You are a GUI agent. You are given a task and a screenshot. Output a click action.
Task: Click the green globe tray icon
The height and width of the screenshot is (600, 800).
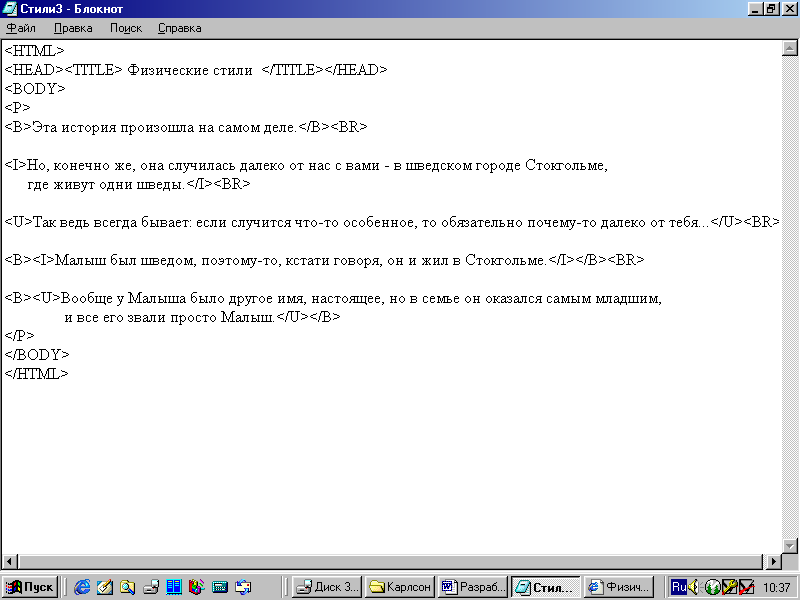pos(712,587)
